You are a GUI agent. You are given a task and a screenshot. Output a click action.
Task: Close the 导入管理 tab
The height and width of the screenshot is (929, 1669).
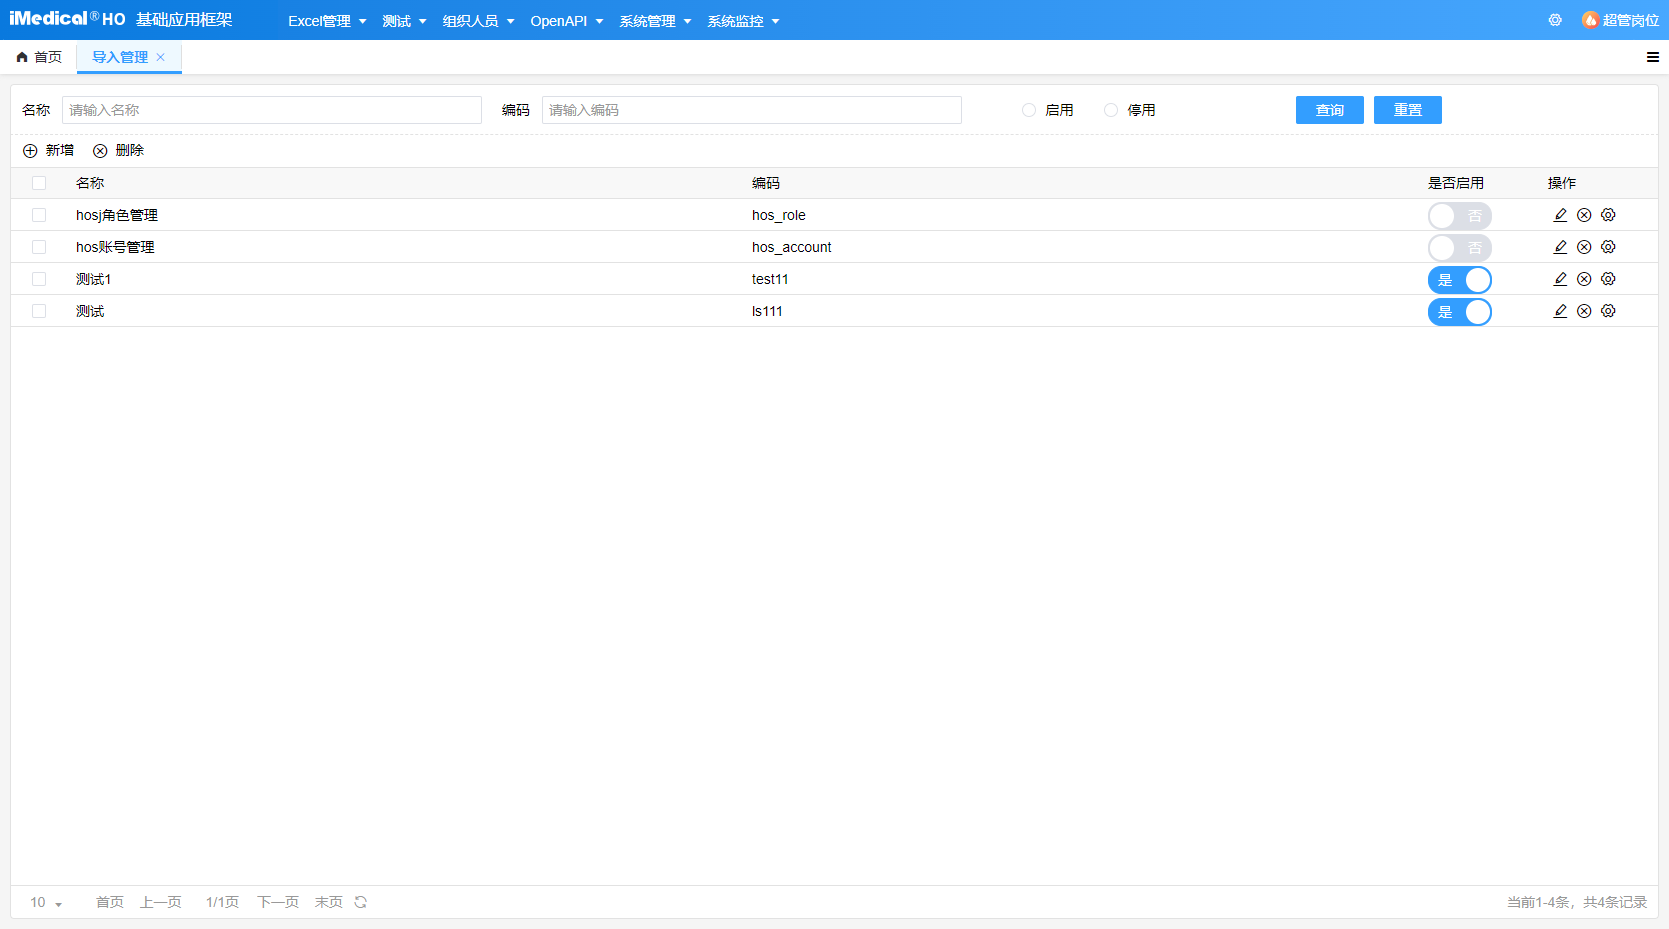pos(161,57)
